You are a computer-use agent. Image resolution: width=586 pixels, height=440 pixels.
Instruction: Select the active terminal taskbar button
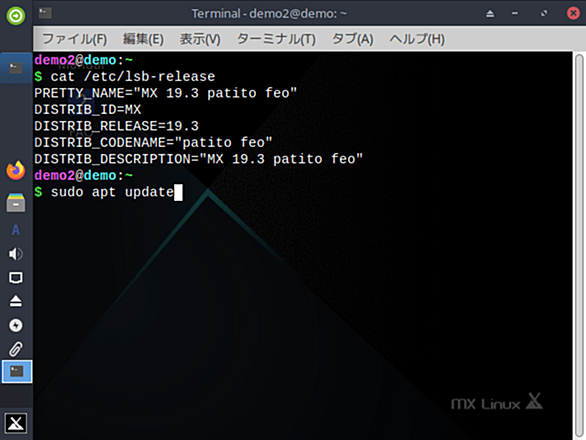(17, 372)
